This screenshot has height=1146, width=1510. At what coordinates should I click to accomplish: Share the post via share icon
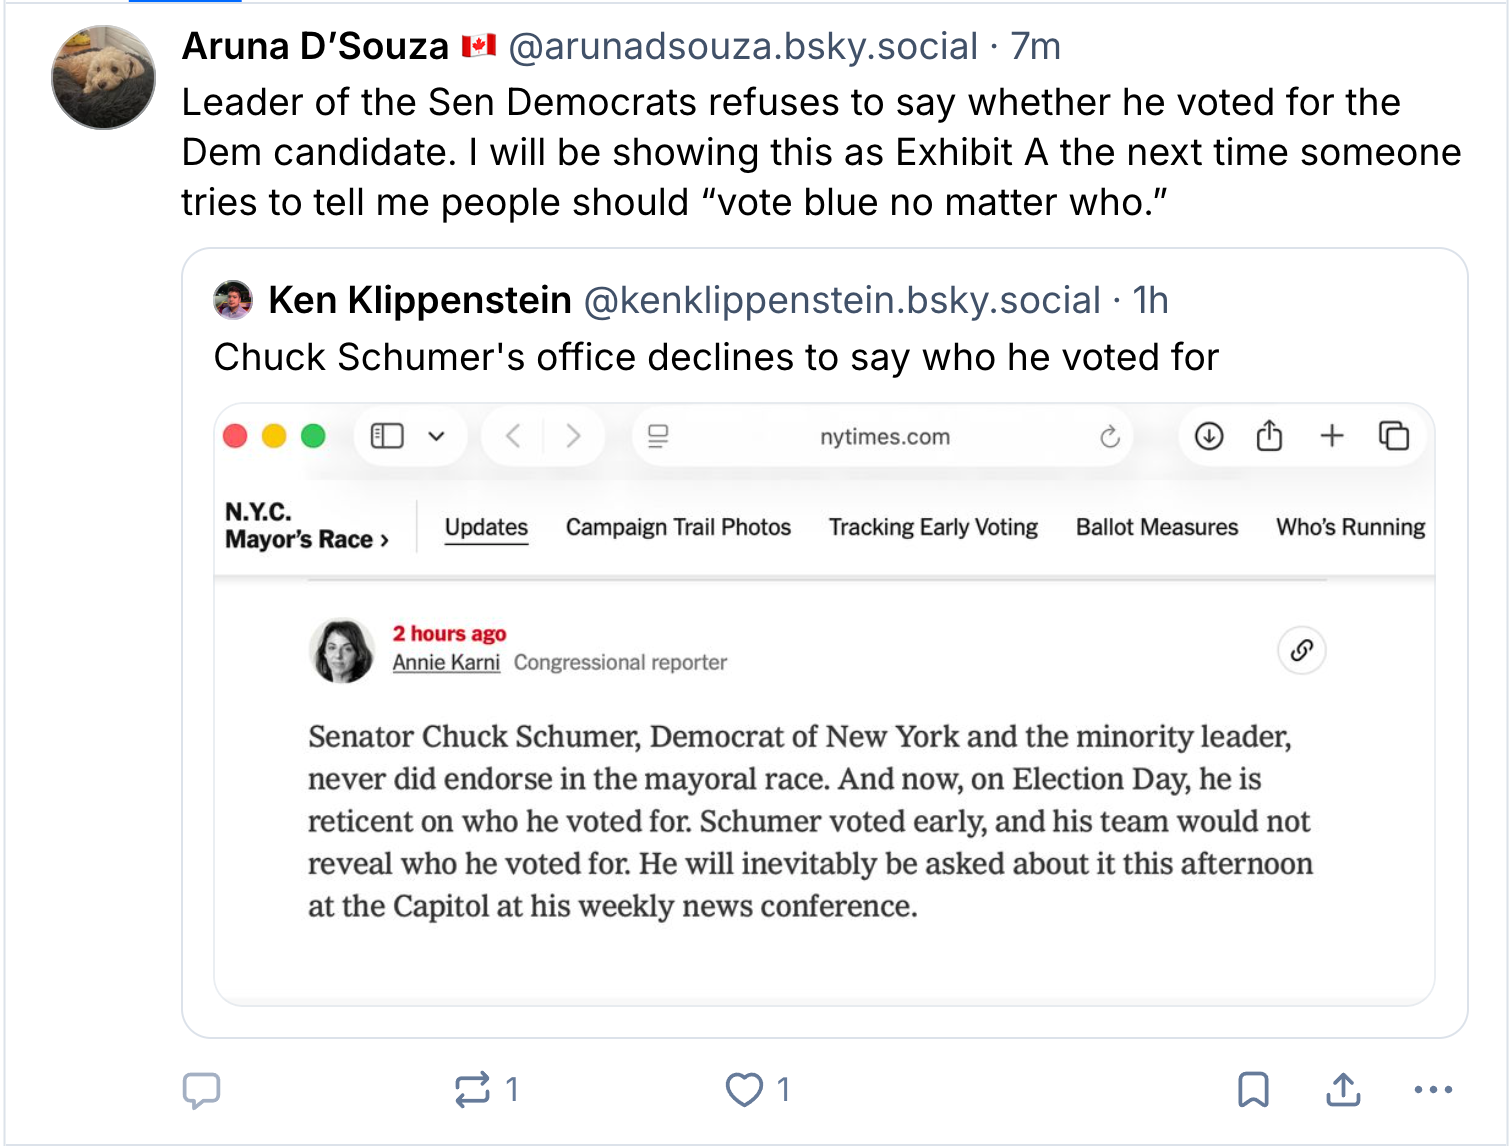(x=1343, y=1090)
